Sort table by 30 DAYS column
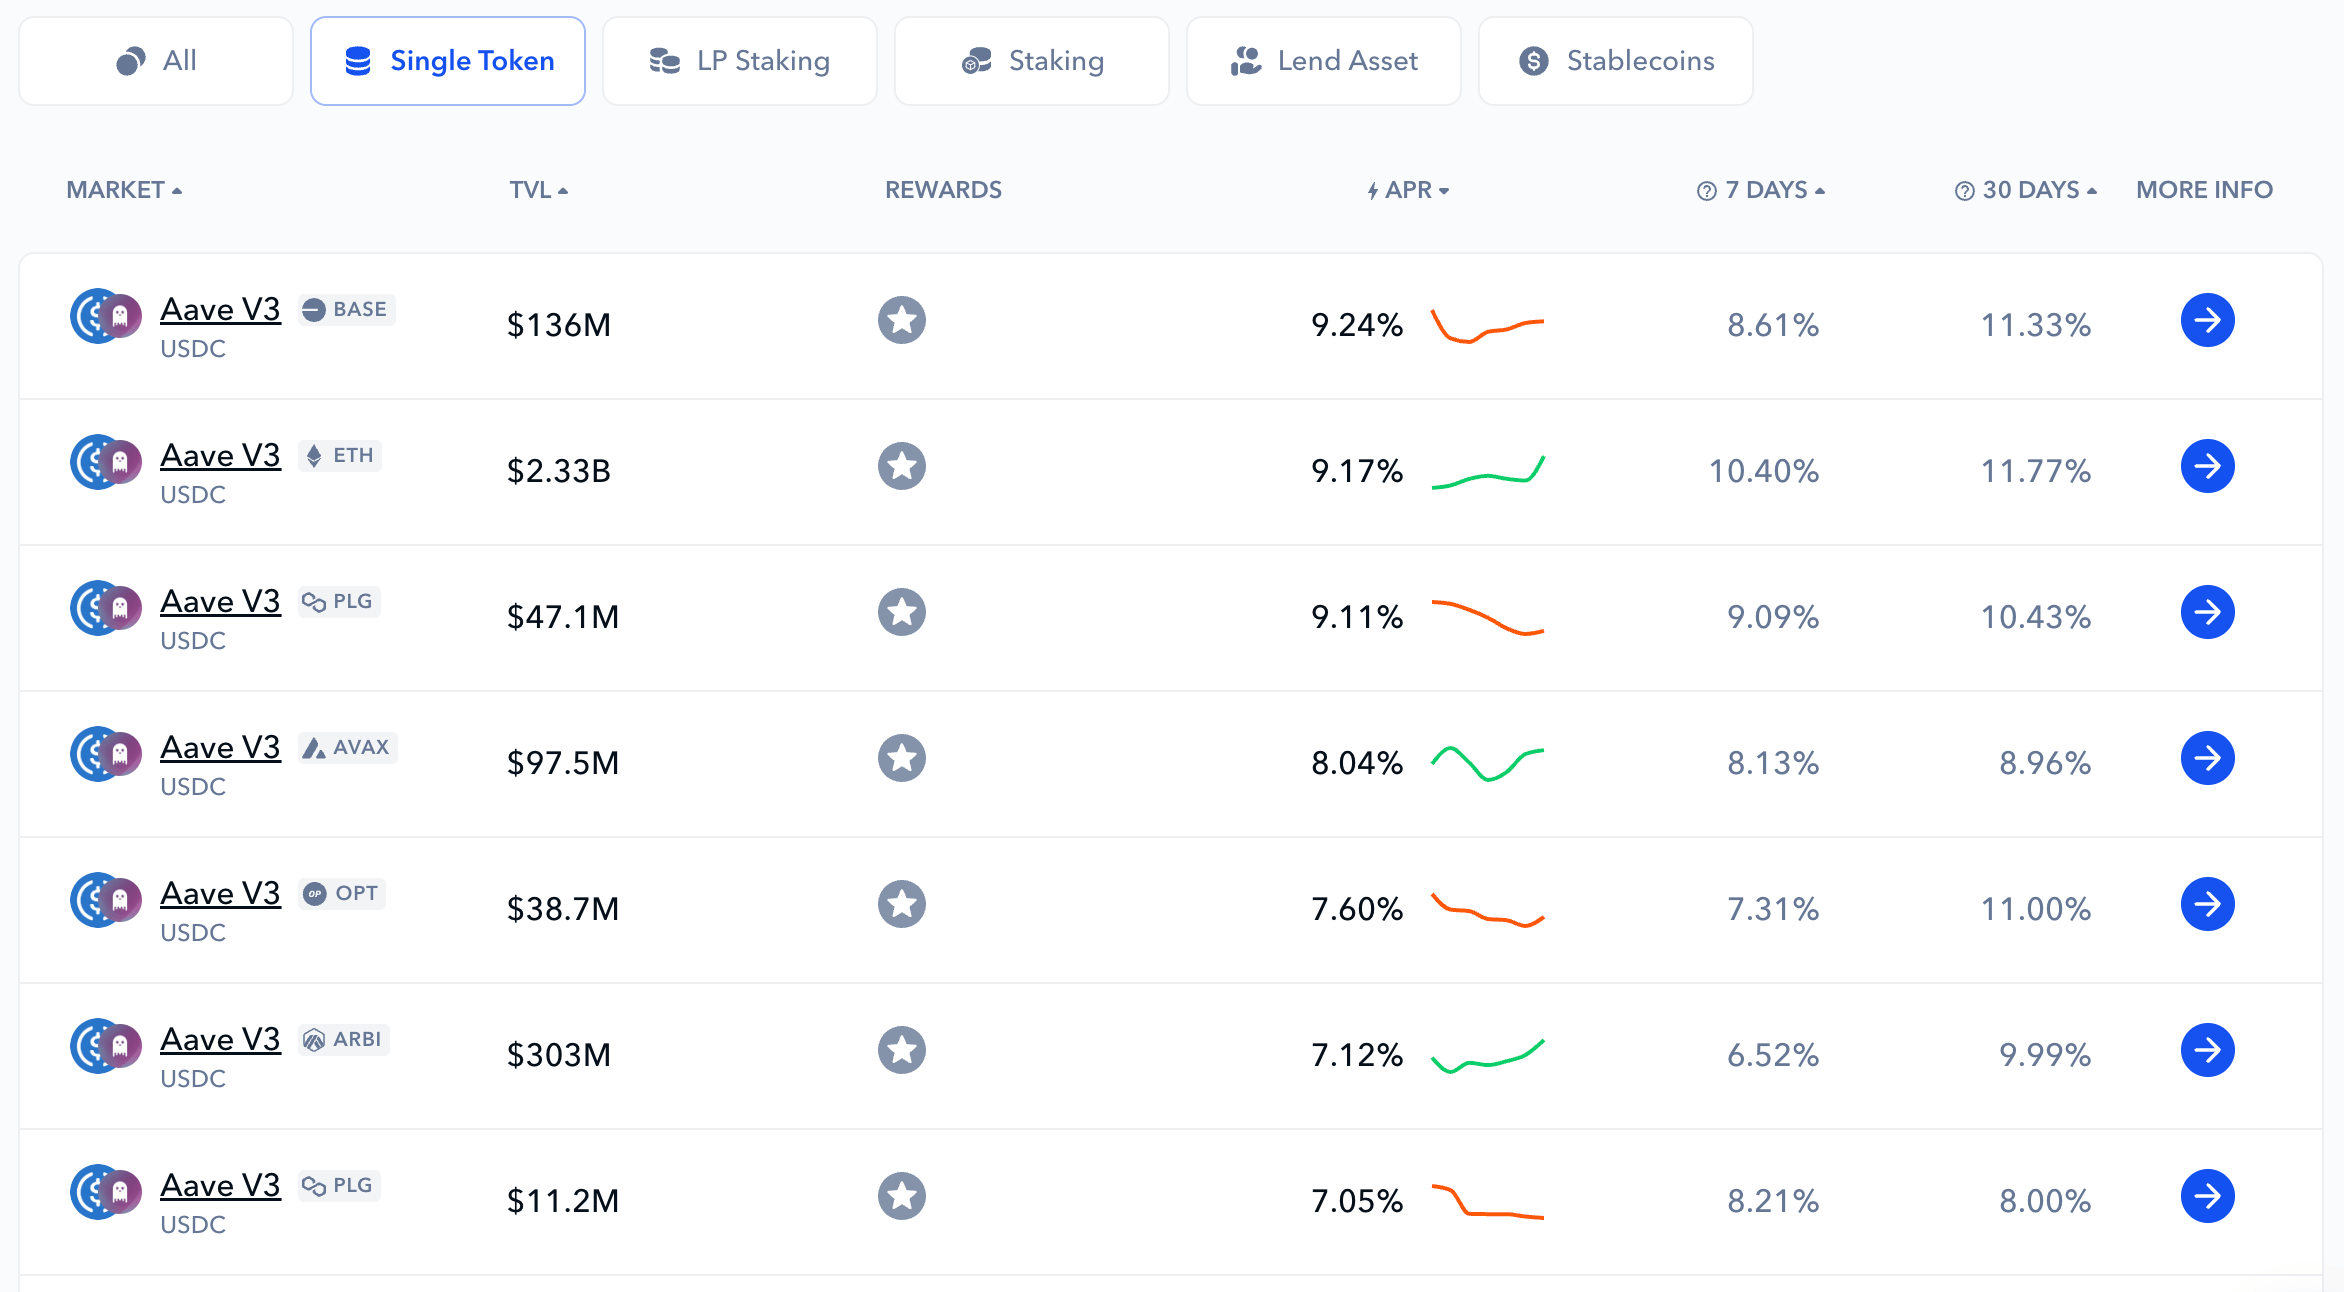2344x1292 pixels. click(2039, 190)
